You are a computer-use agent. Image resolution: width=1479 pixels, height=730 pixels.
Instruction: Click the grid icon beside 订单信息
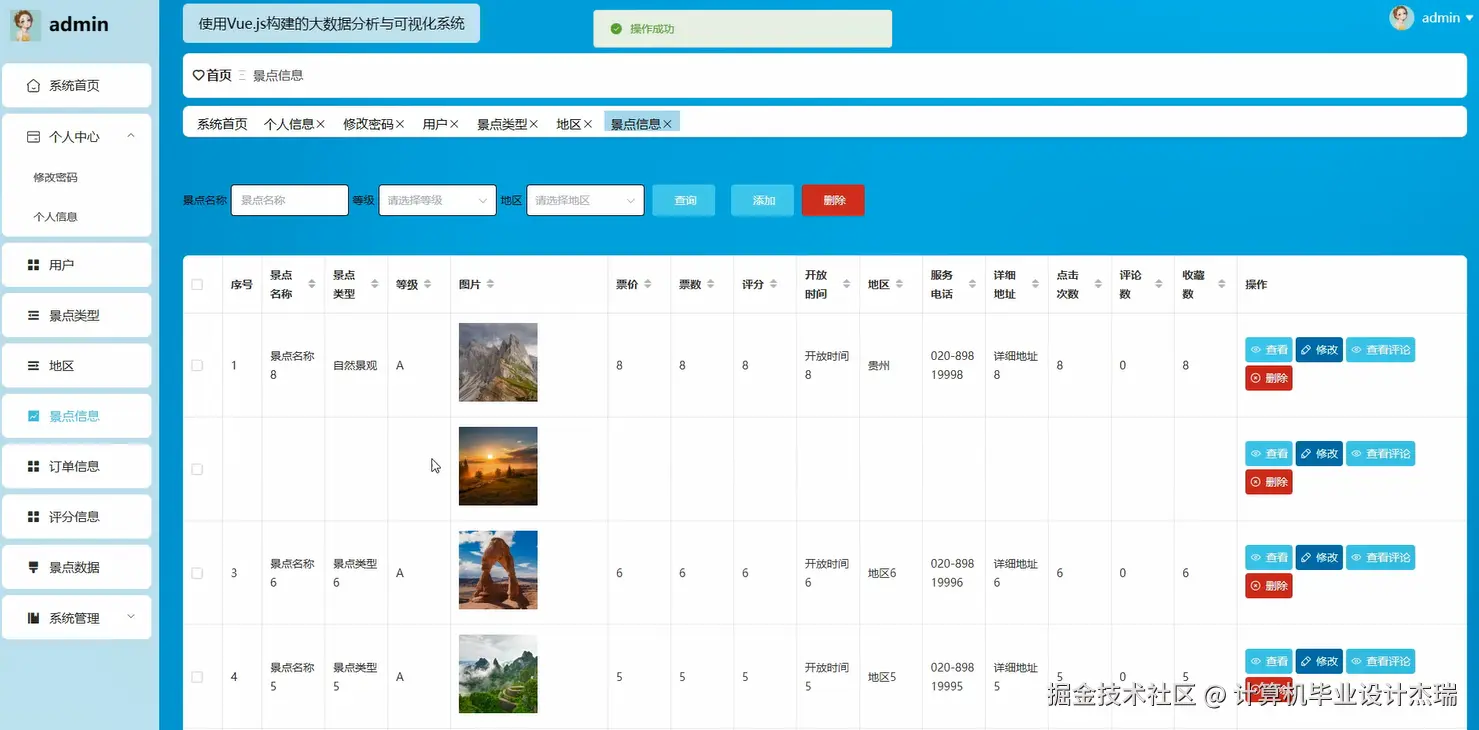click(x=33, y=466)
